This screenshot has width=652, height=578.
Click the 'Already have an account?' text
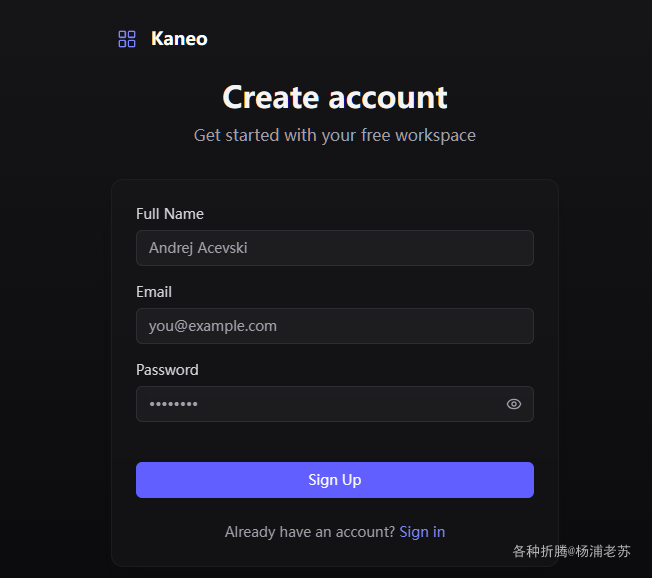[310, 532]
